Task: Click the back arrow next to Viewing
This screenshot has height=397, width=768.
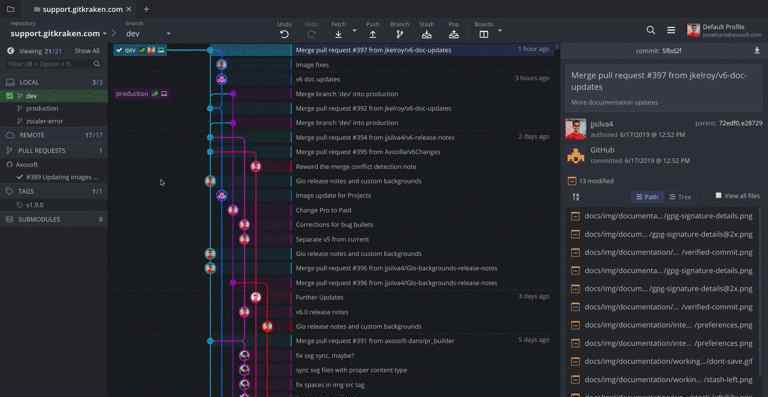Action: pos(11,50)
